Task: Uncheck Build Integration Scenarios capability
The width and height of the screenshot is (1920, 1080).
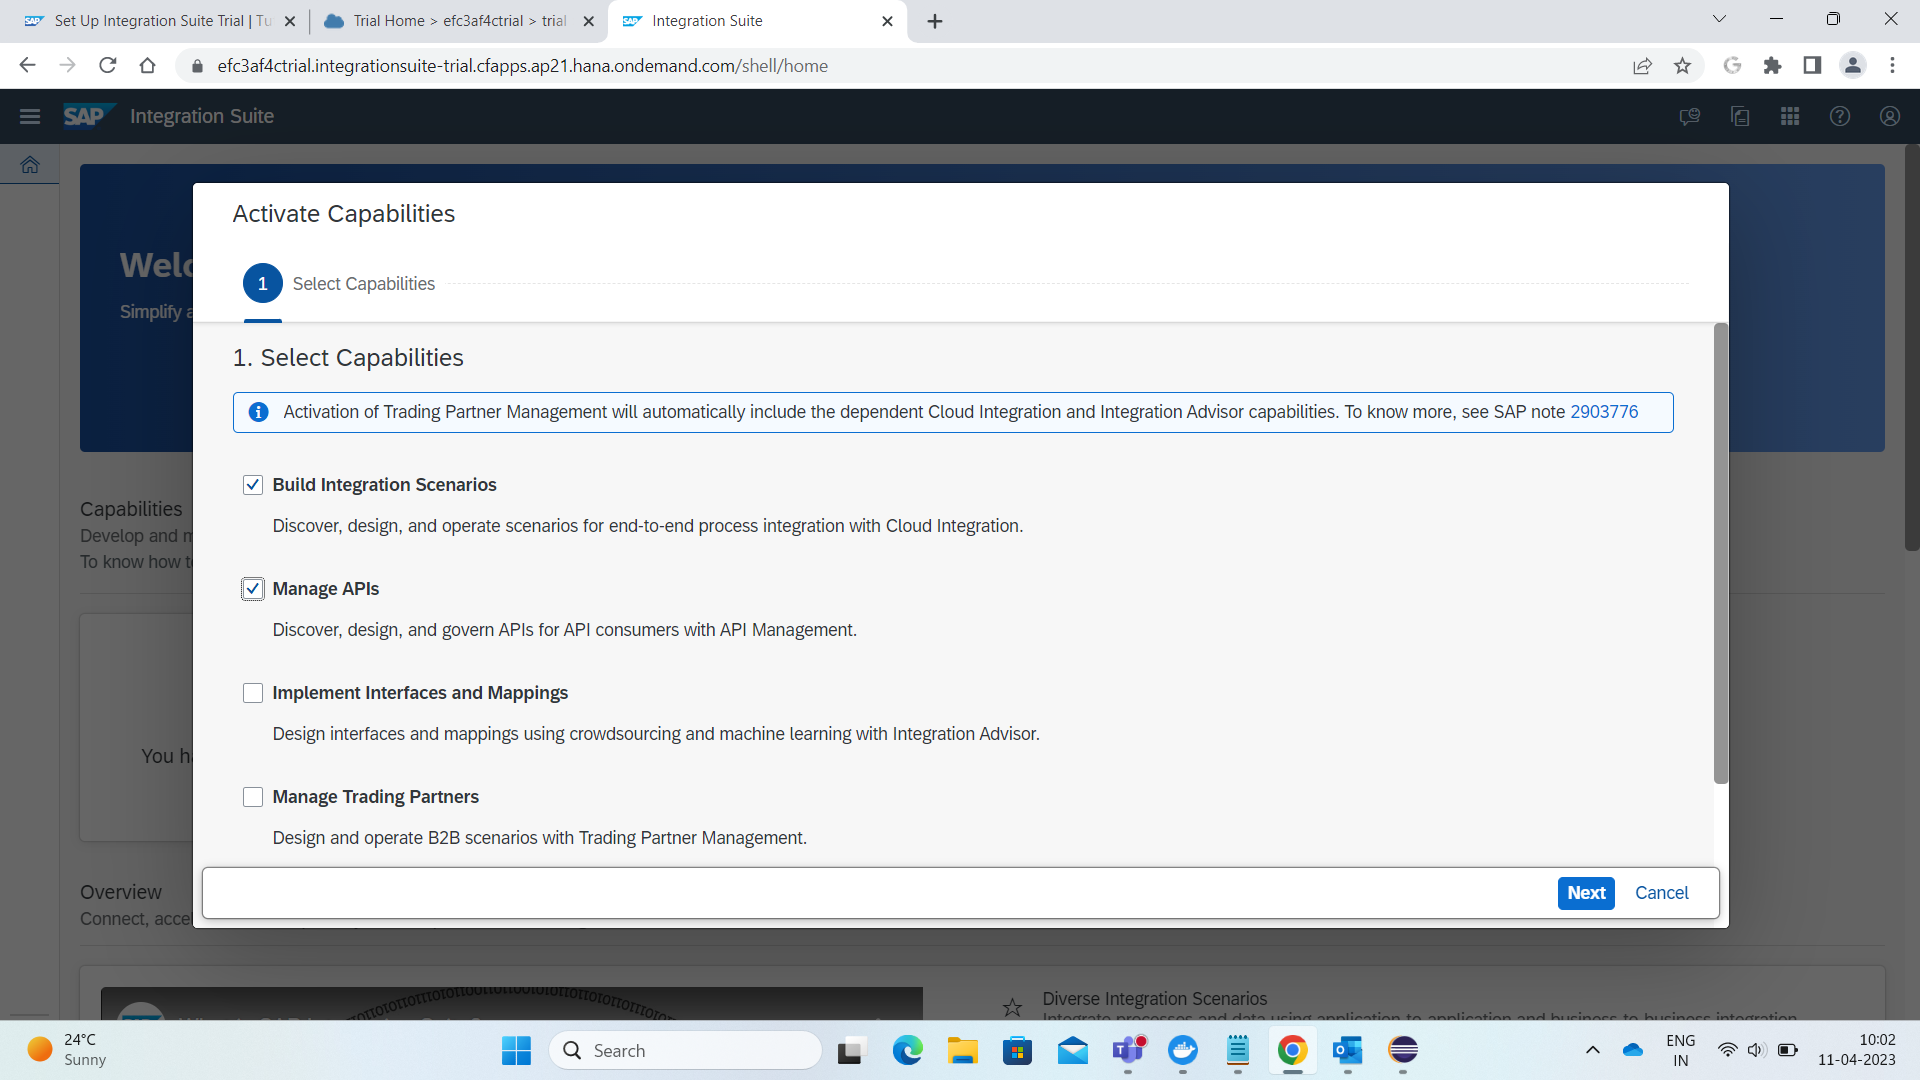Action: coord(253,484)
